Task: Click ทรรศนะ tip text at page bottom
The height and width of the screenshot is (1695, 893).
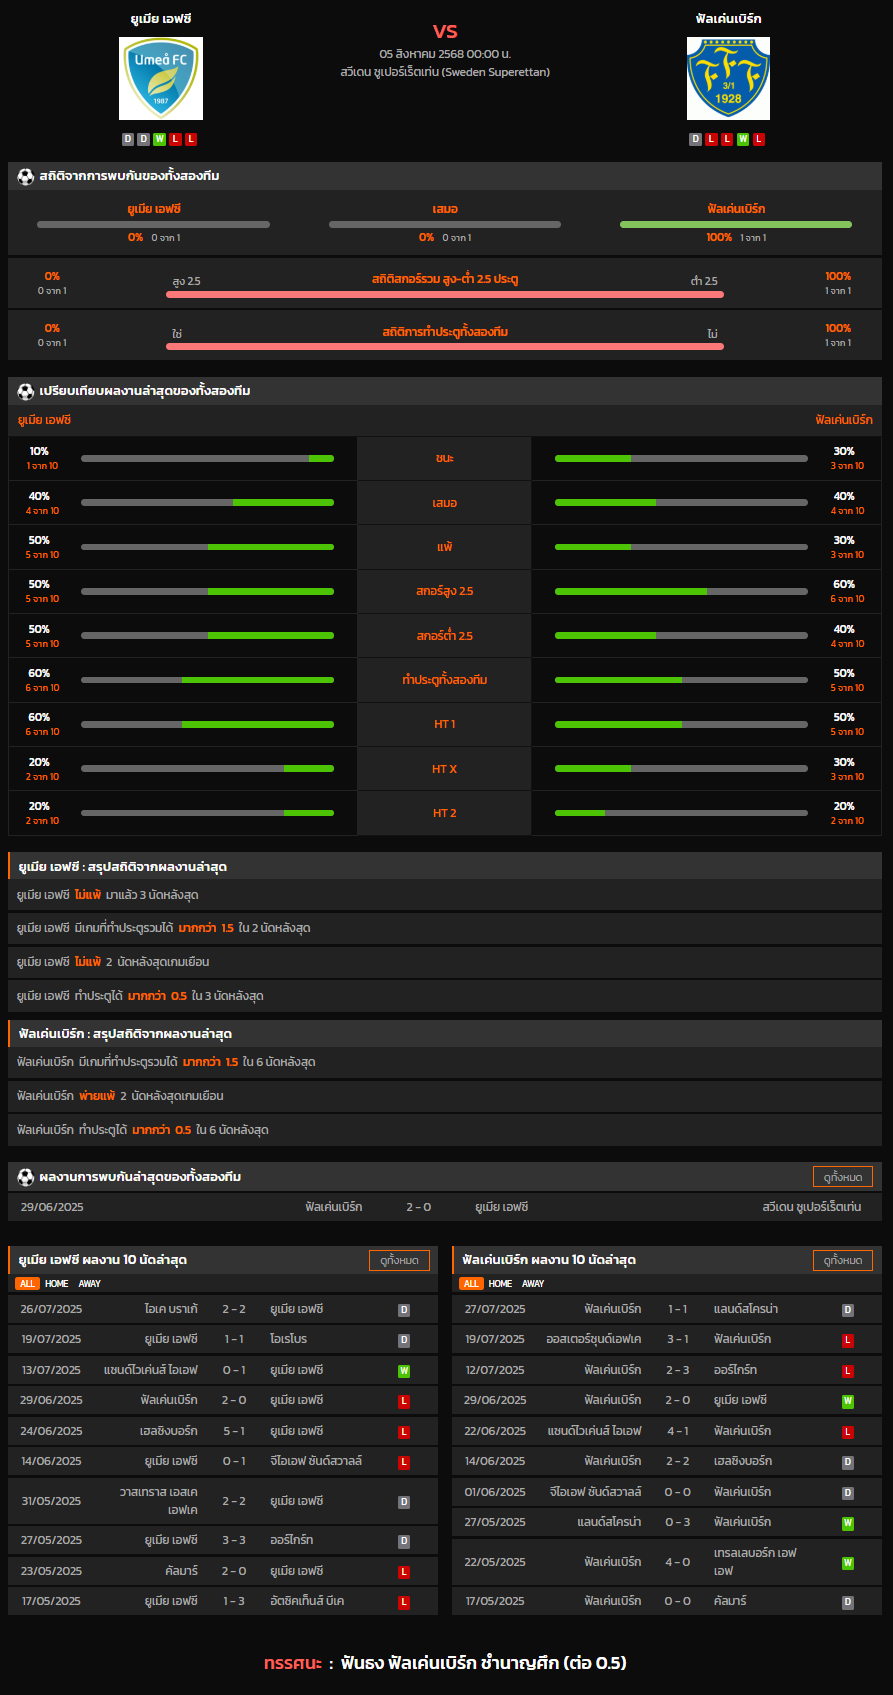Action: [445, 1663]
